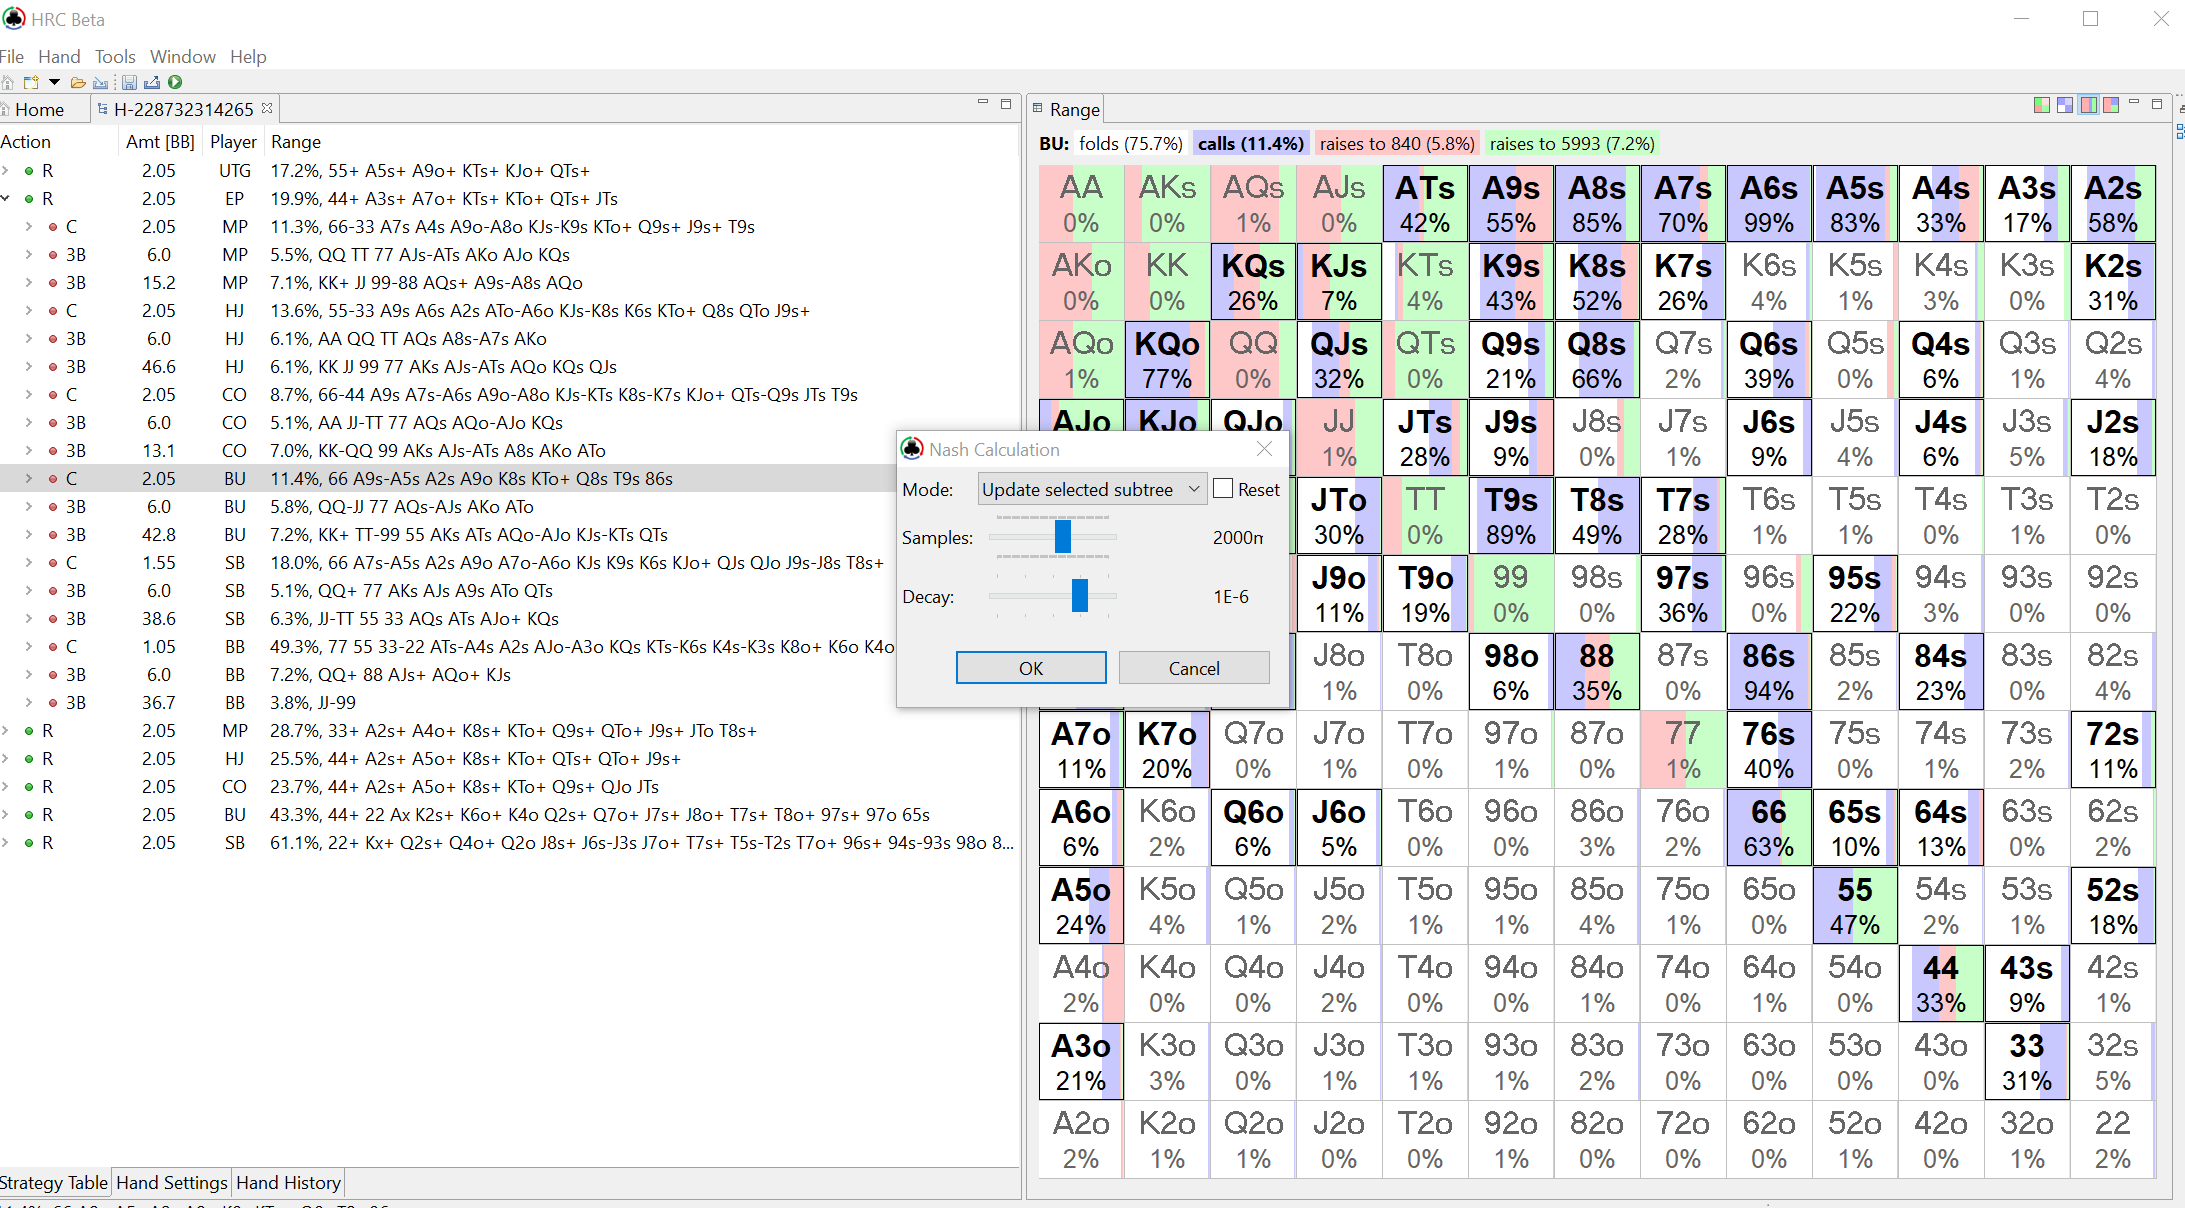The height and width of the screenshot is (1208, 2185).
Task: Click OK in Nash Calculation dialog
Action: coord(1030,668)
